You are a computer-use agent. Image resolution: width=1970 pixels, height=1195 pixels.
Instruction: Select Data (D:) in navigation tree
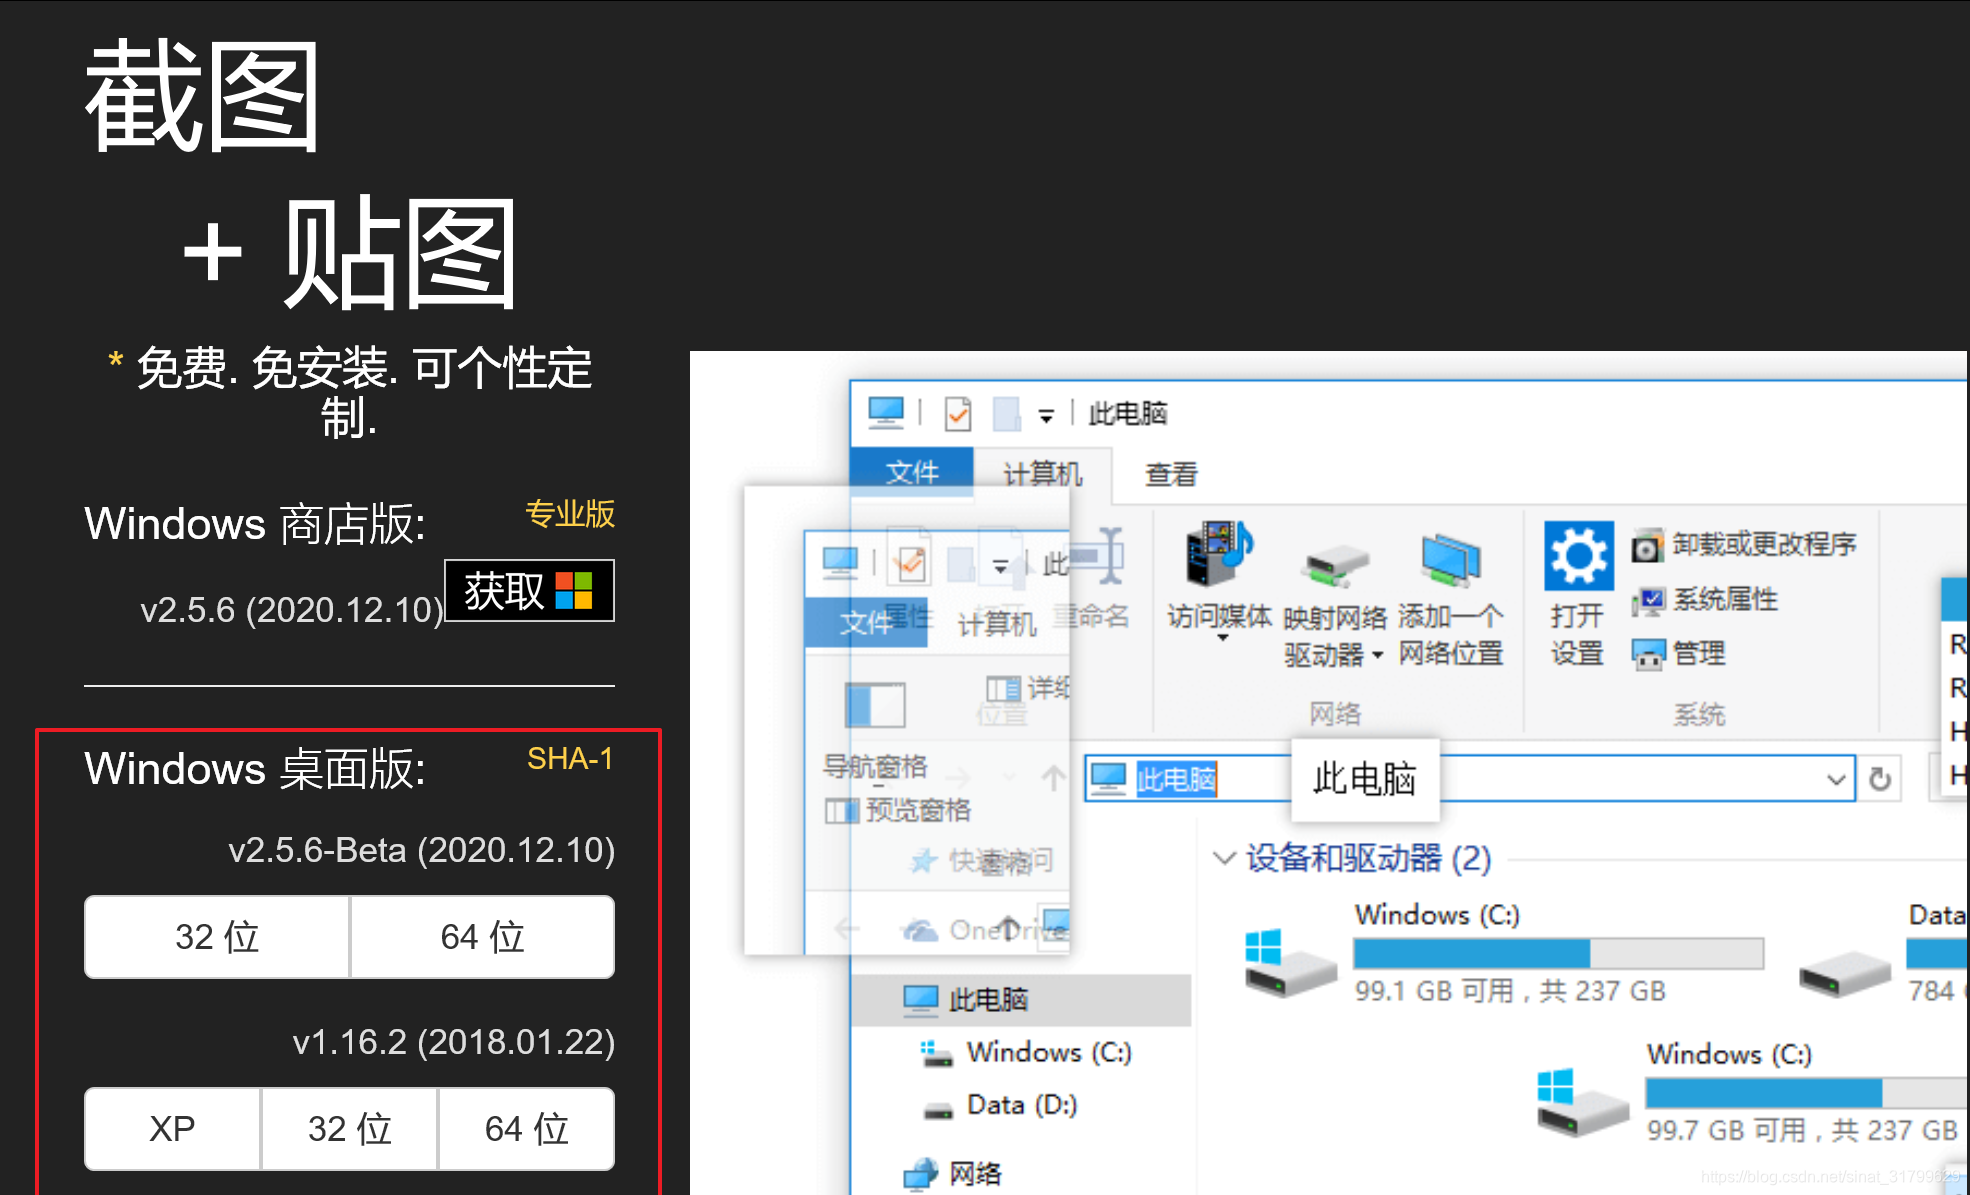point(1021,1105)
